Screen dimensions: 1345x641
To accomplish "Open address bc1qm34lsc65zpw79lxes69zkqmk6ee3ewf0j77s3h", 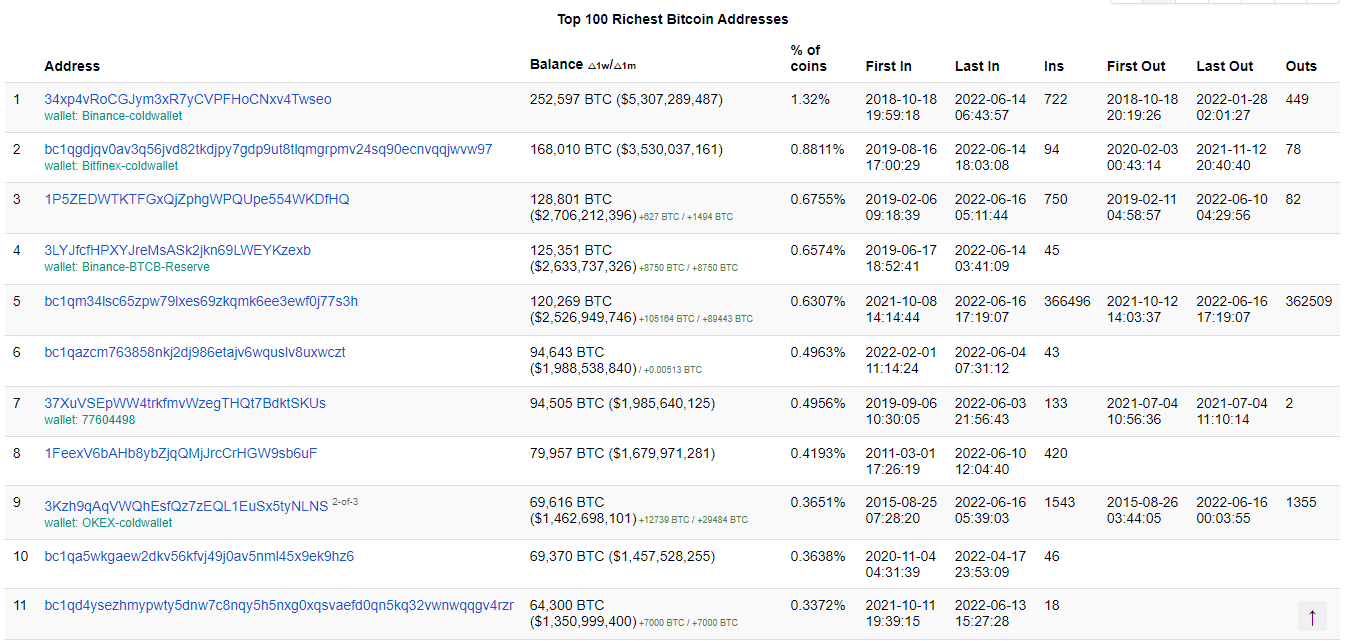I will click(201, 301).
